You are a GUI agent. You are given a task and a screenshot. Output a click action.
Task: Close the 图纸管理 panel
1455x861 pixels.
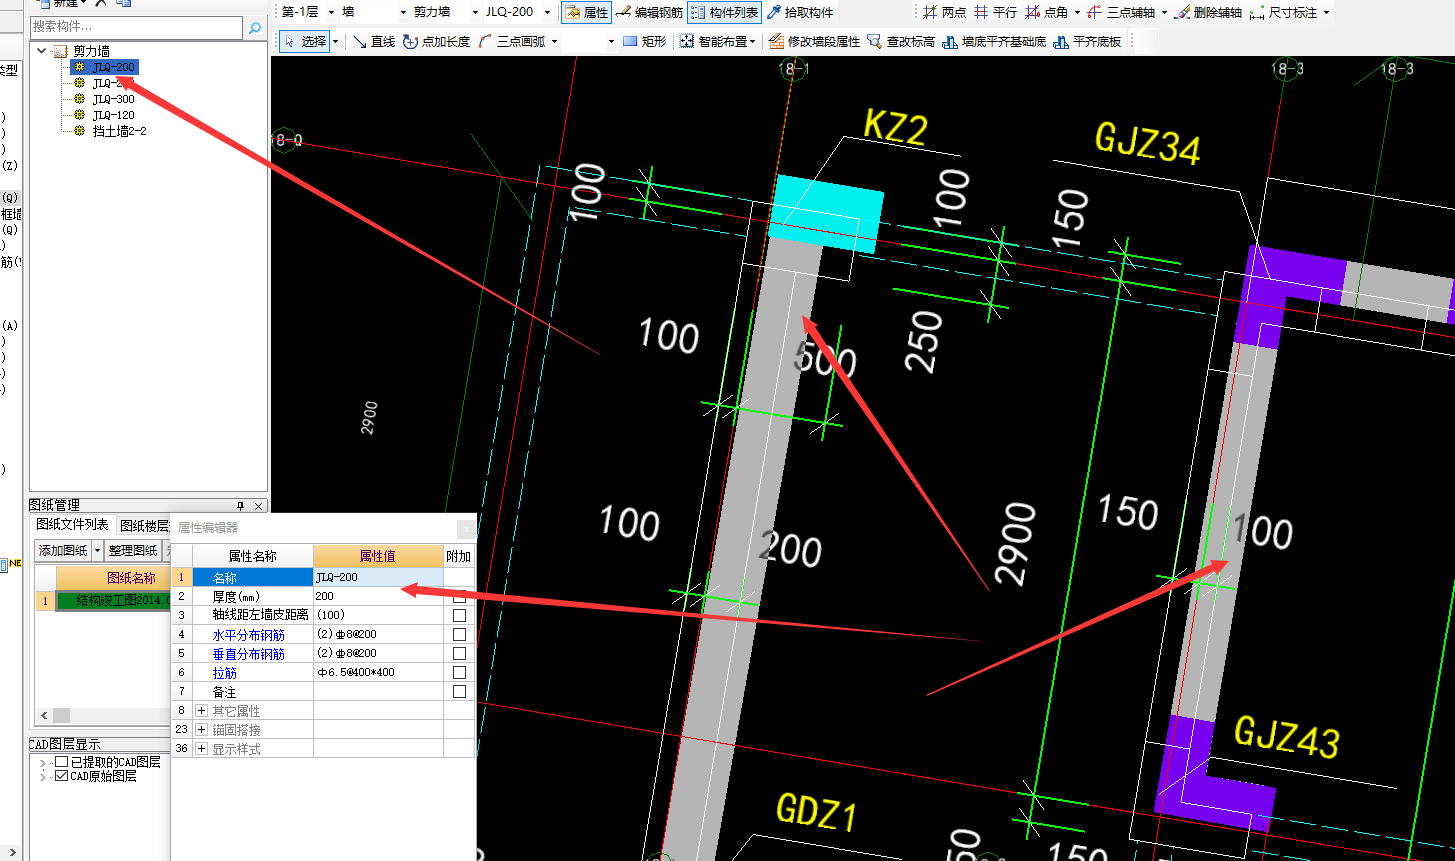point(258,506)
